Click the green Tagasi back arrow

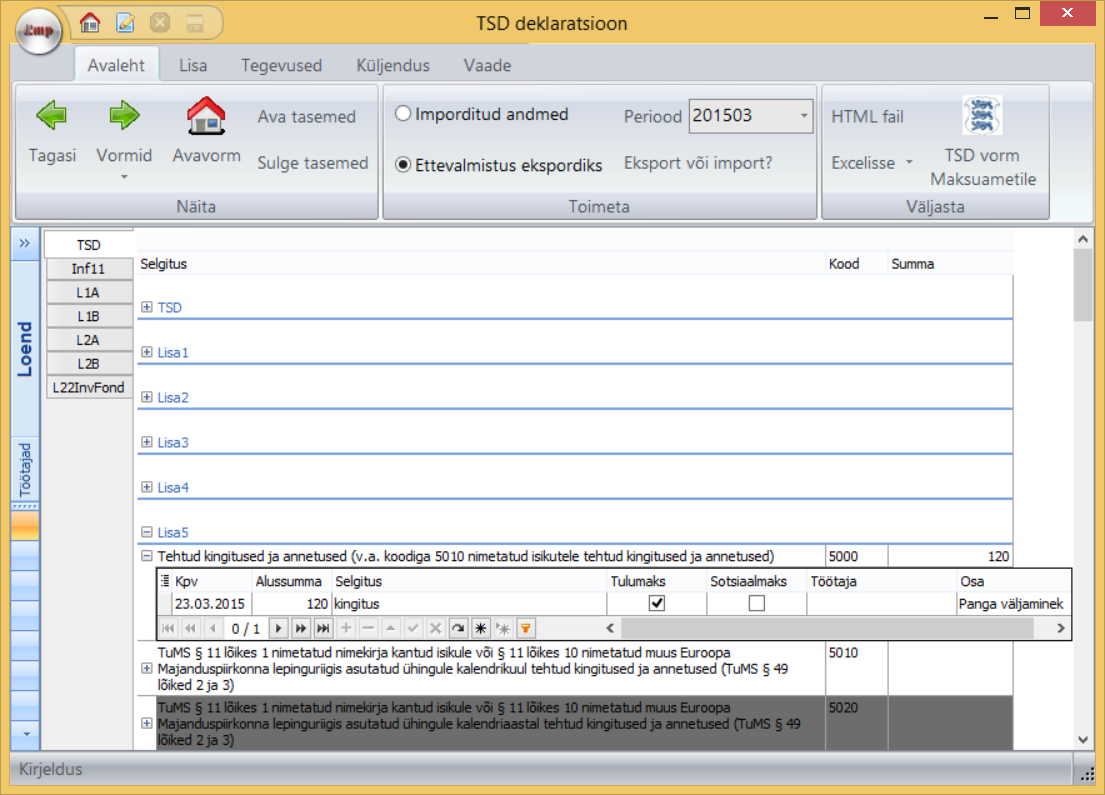51,117
